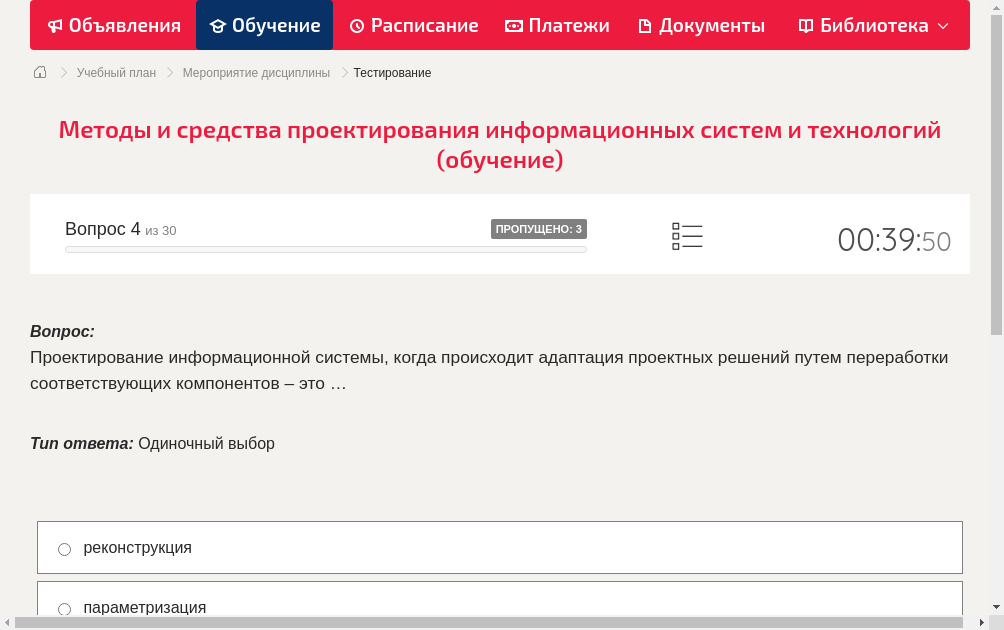This screenshot has height=630, width=1004.
Task: Follow the Тестирование breadcrumb link
Action: (x=390, y=72)
